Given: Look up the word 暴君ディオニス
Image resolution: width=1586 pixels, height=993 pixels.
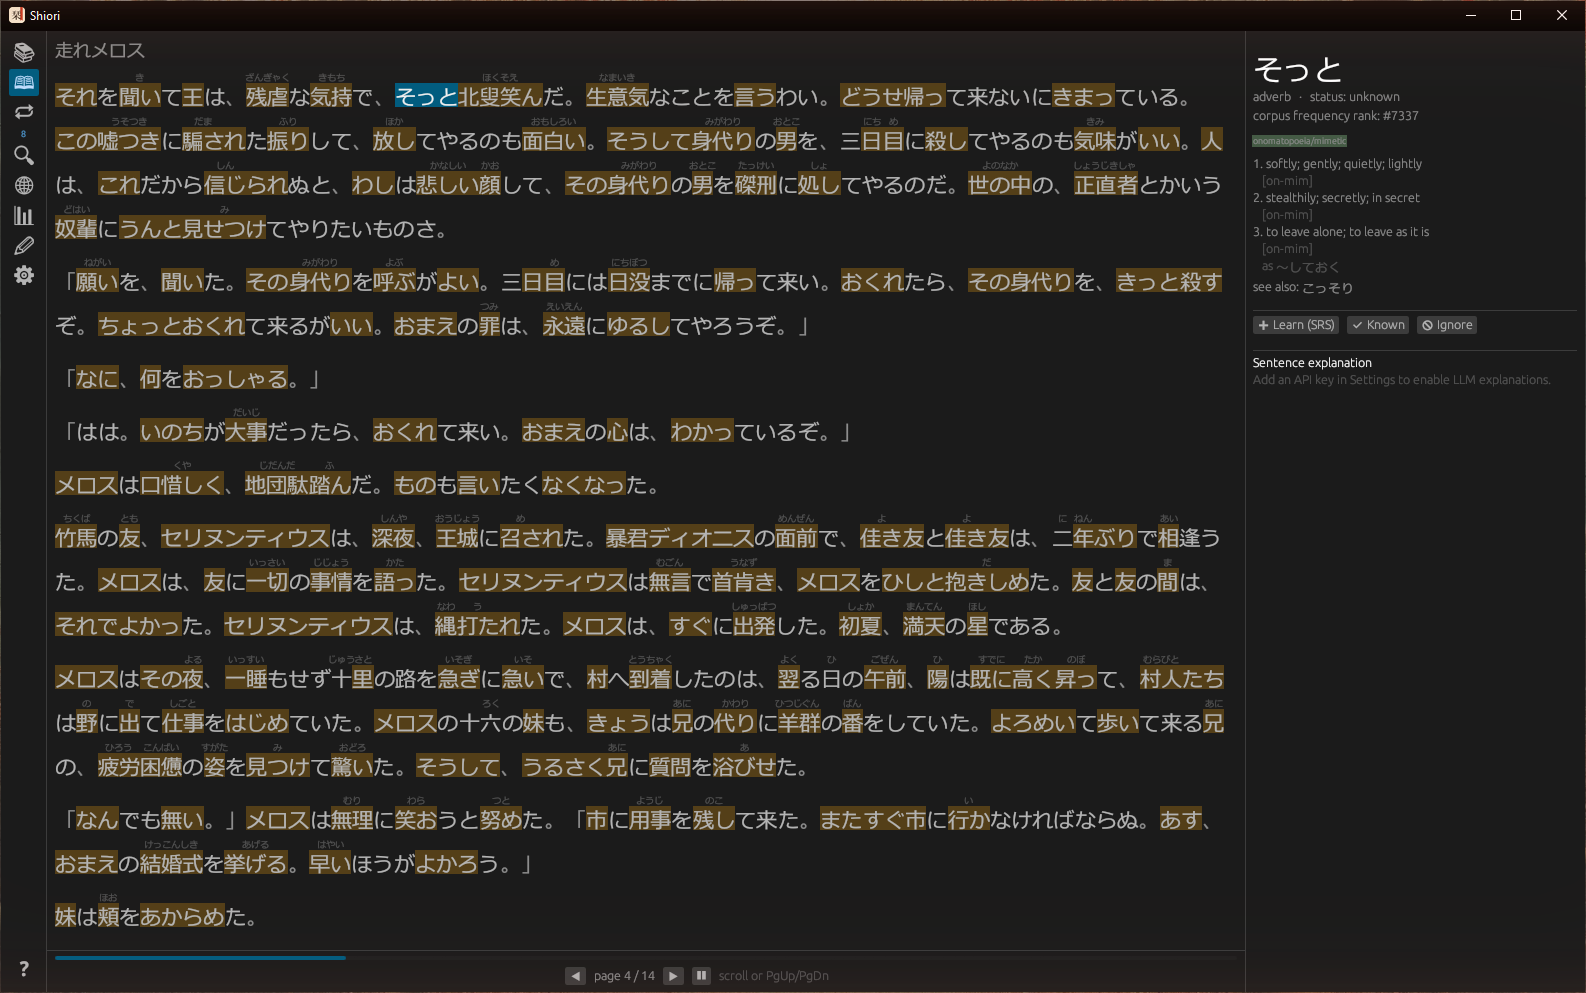Looking at the screenshot, I should pos(680,538).
